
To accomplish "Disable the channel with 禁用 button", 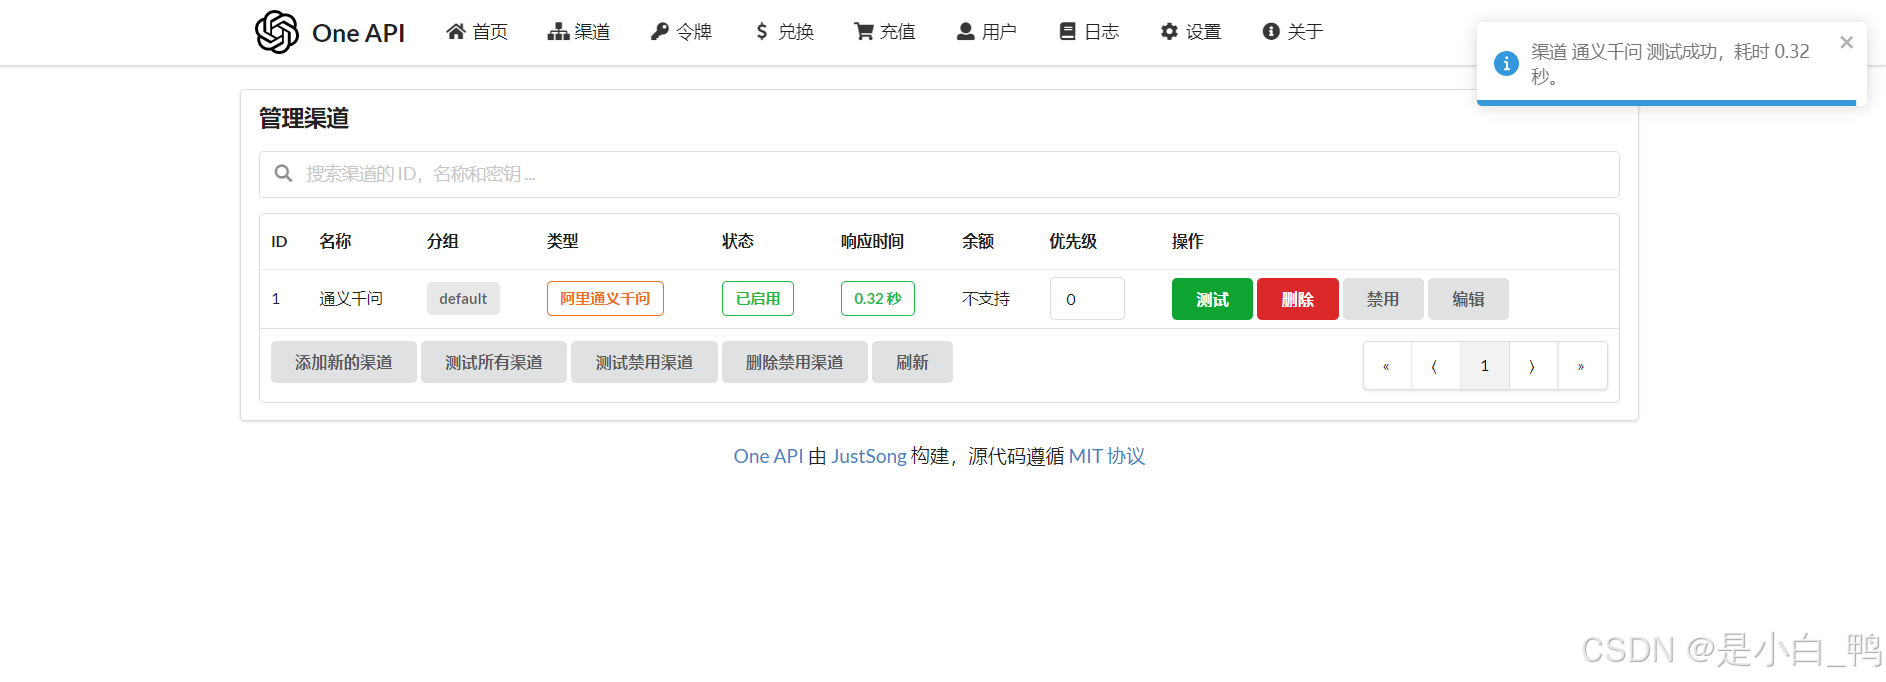I will (1383, 299).
